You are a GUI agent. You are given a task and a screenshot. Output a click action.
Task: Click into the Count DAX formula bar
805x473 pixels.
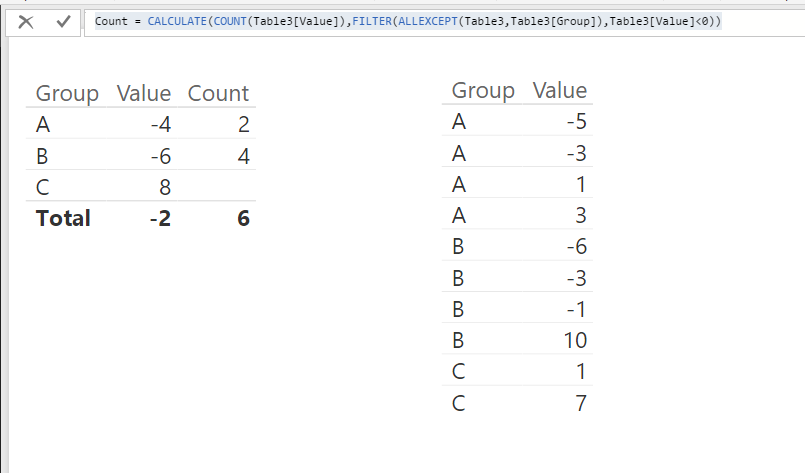pos(444,22)
